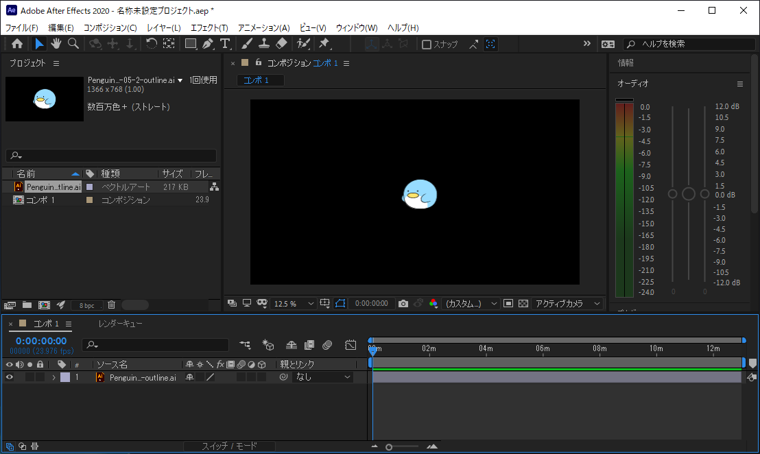Select the Rotation tool

tap(151, 44)
